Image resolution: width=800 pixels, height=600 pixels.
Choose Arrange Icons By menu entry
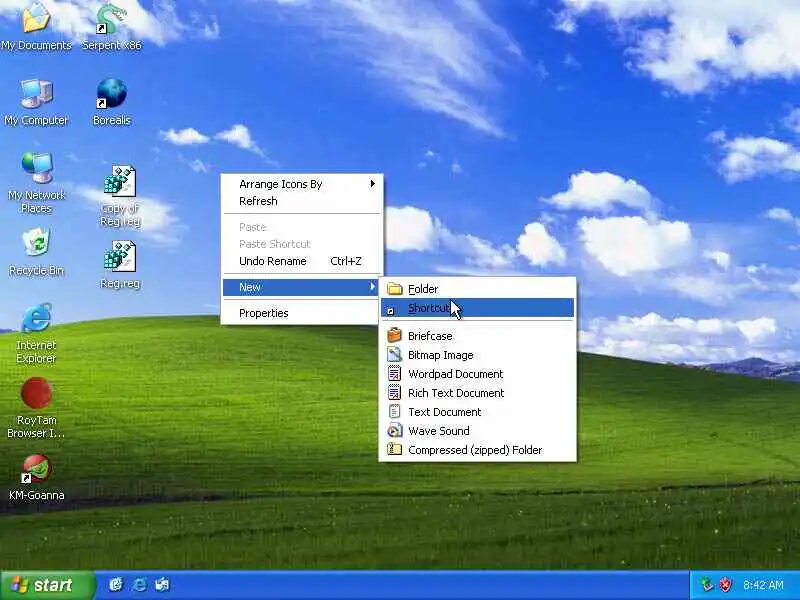[x=302, y=184]
